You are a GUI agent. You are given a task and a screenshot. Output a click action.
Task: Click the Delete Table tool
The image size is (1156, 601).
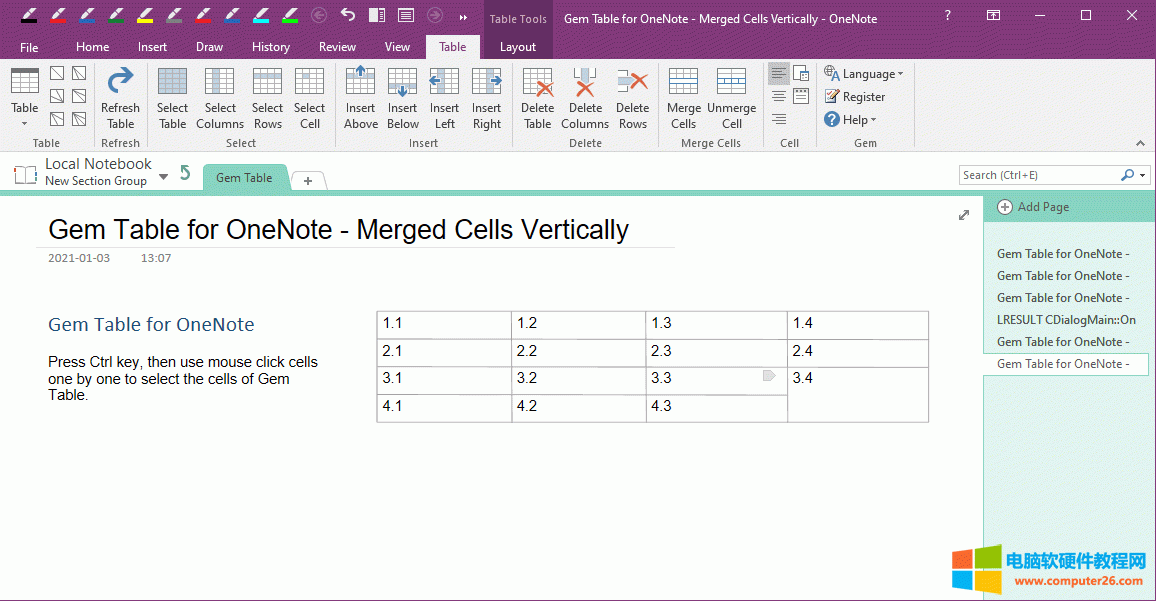(537, 97)
